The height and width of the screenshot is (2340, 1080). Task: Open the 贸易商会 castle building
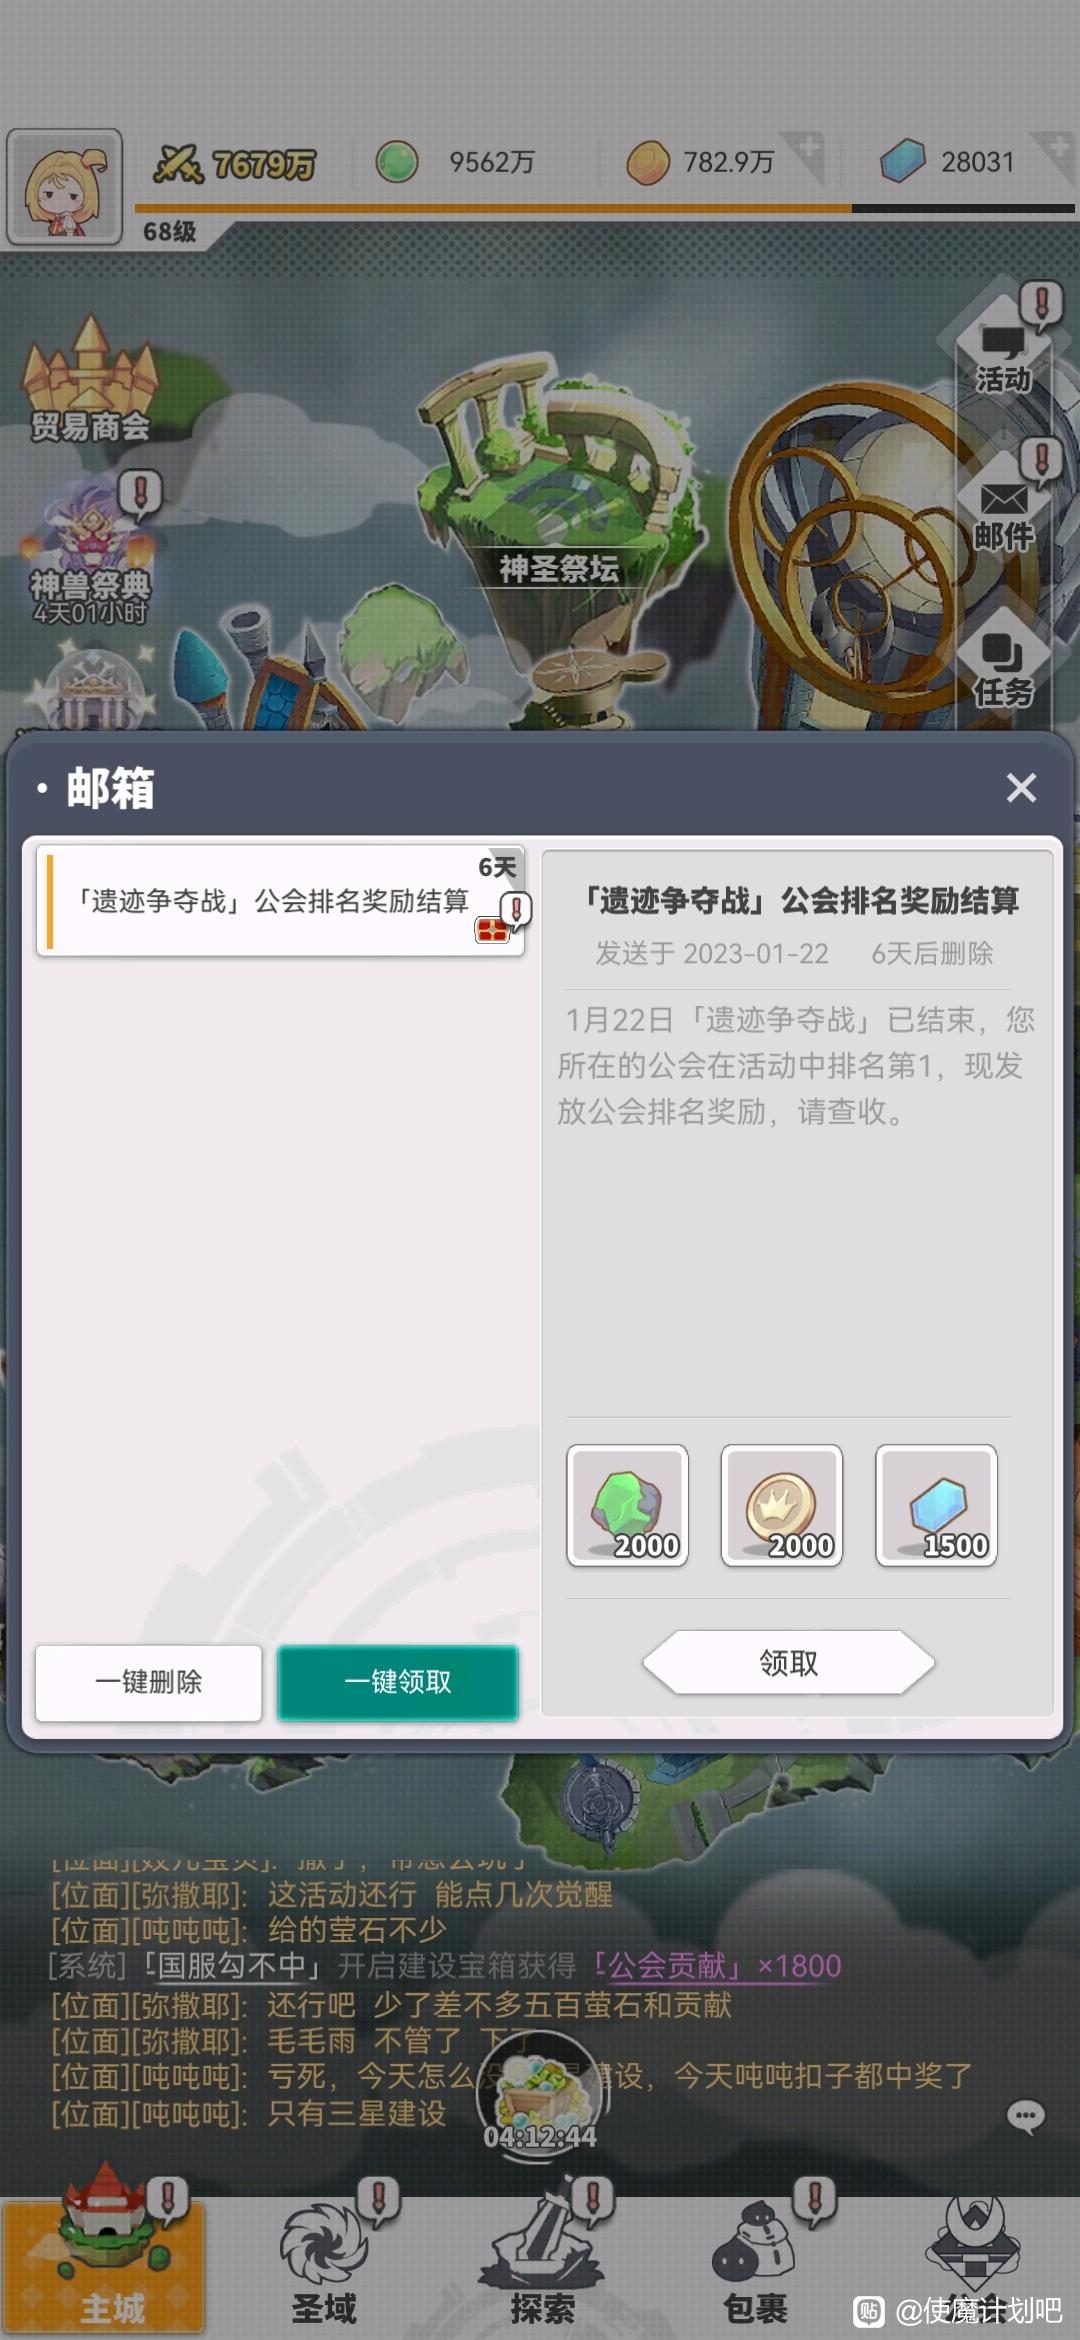coord(90,380)
